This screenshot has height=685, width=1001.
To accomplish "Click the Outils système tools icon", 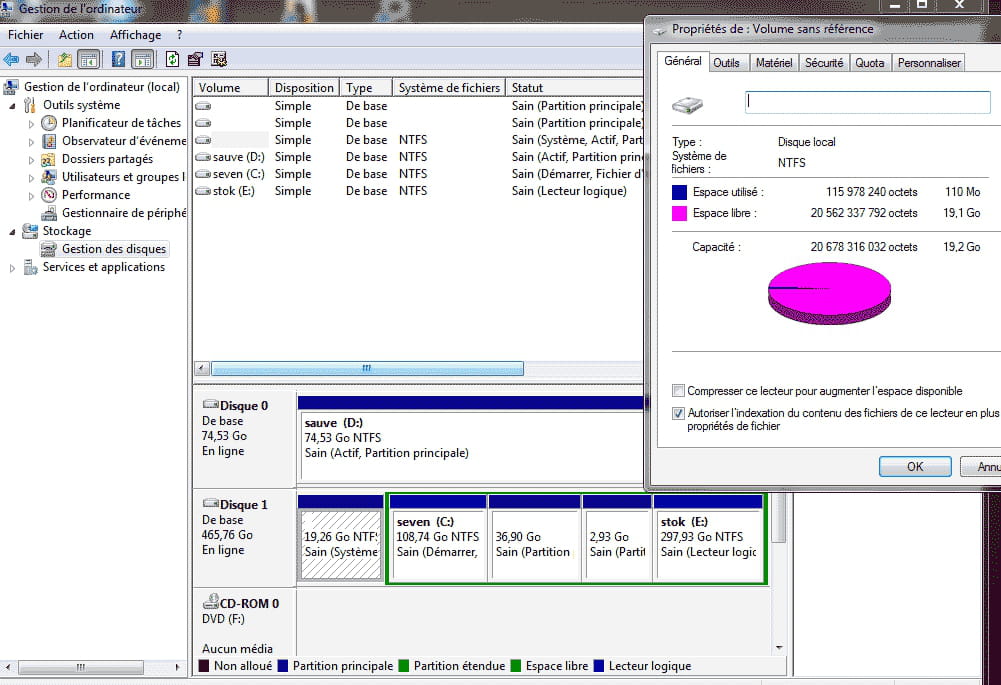I will [x=30, y=105].
